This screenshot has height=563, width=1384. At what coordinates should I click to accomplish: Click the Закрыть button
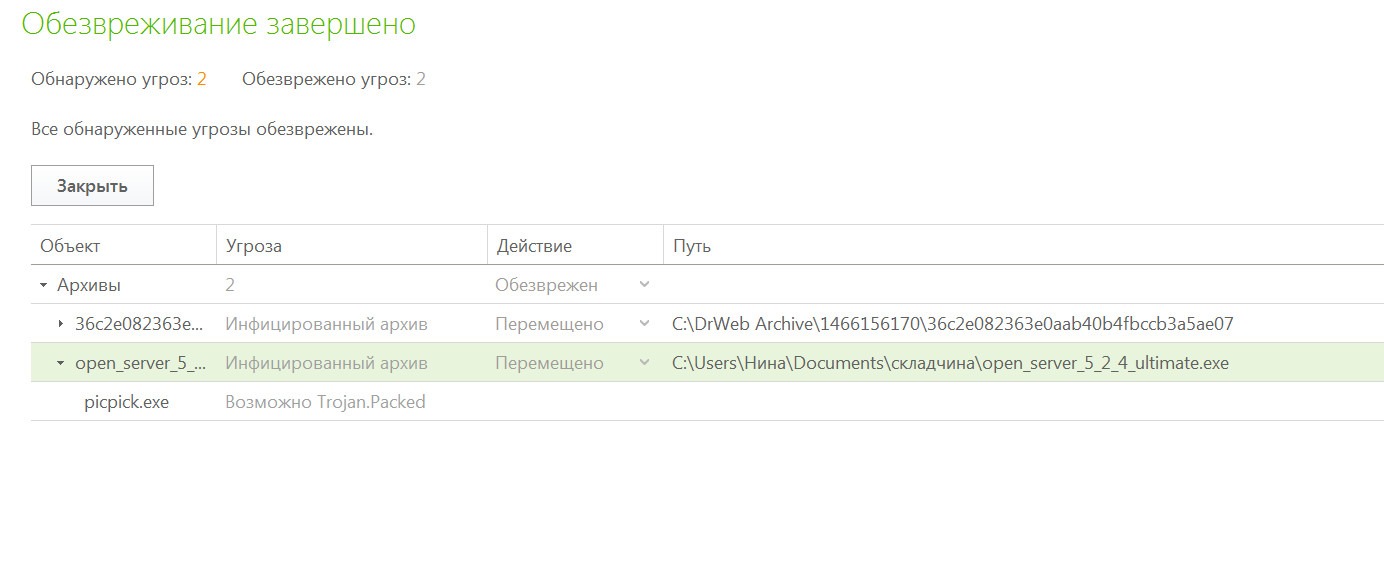pyautogui.click(x=92, y=186)
